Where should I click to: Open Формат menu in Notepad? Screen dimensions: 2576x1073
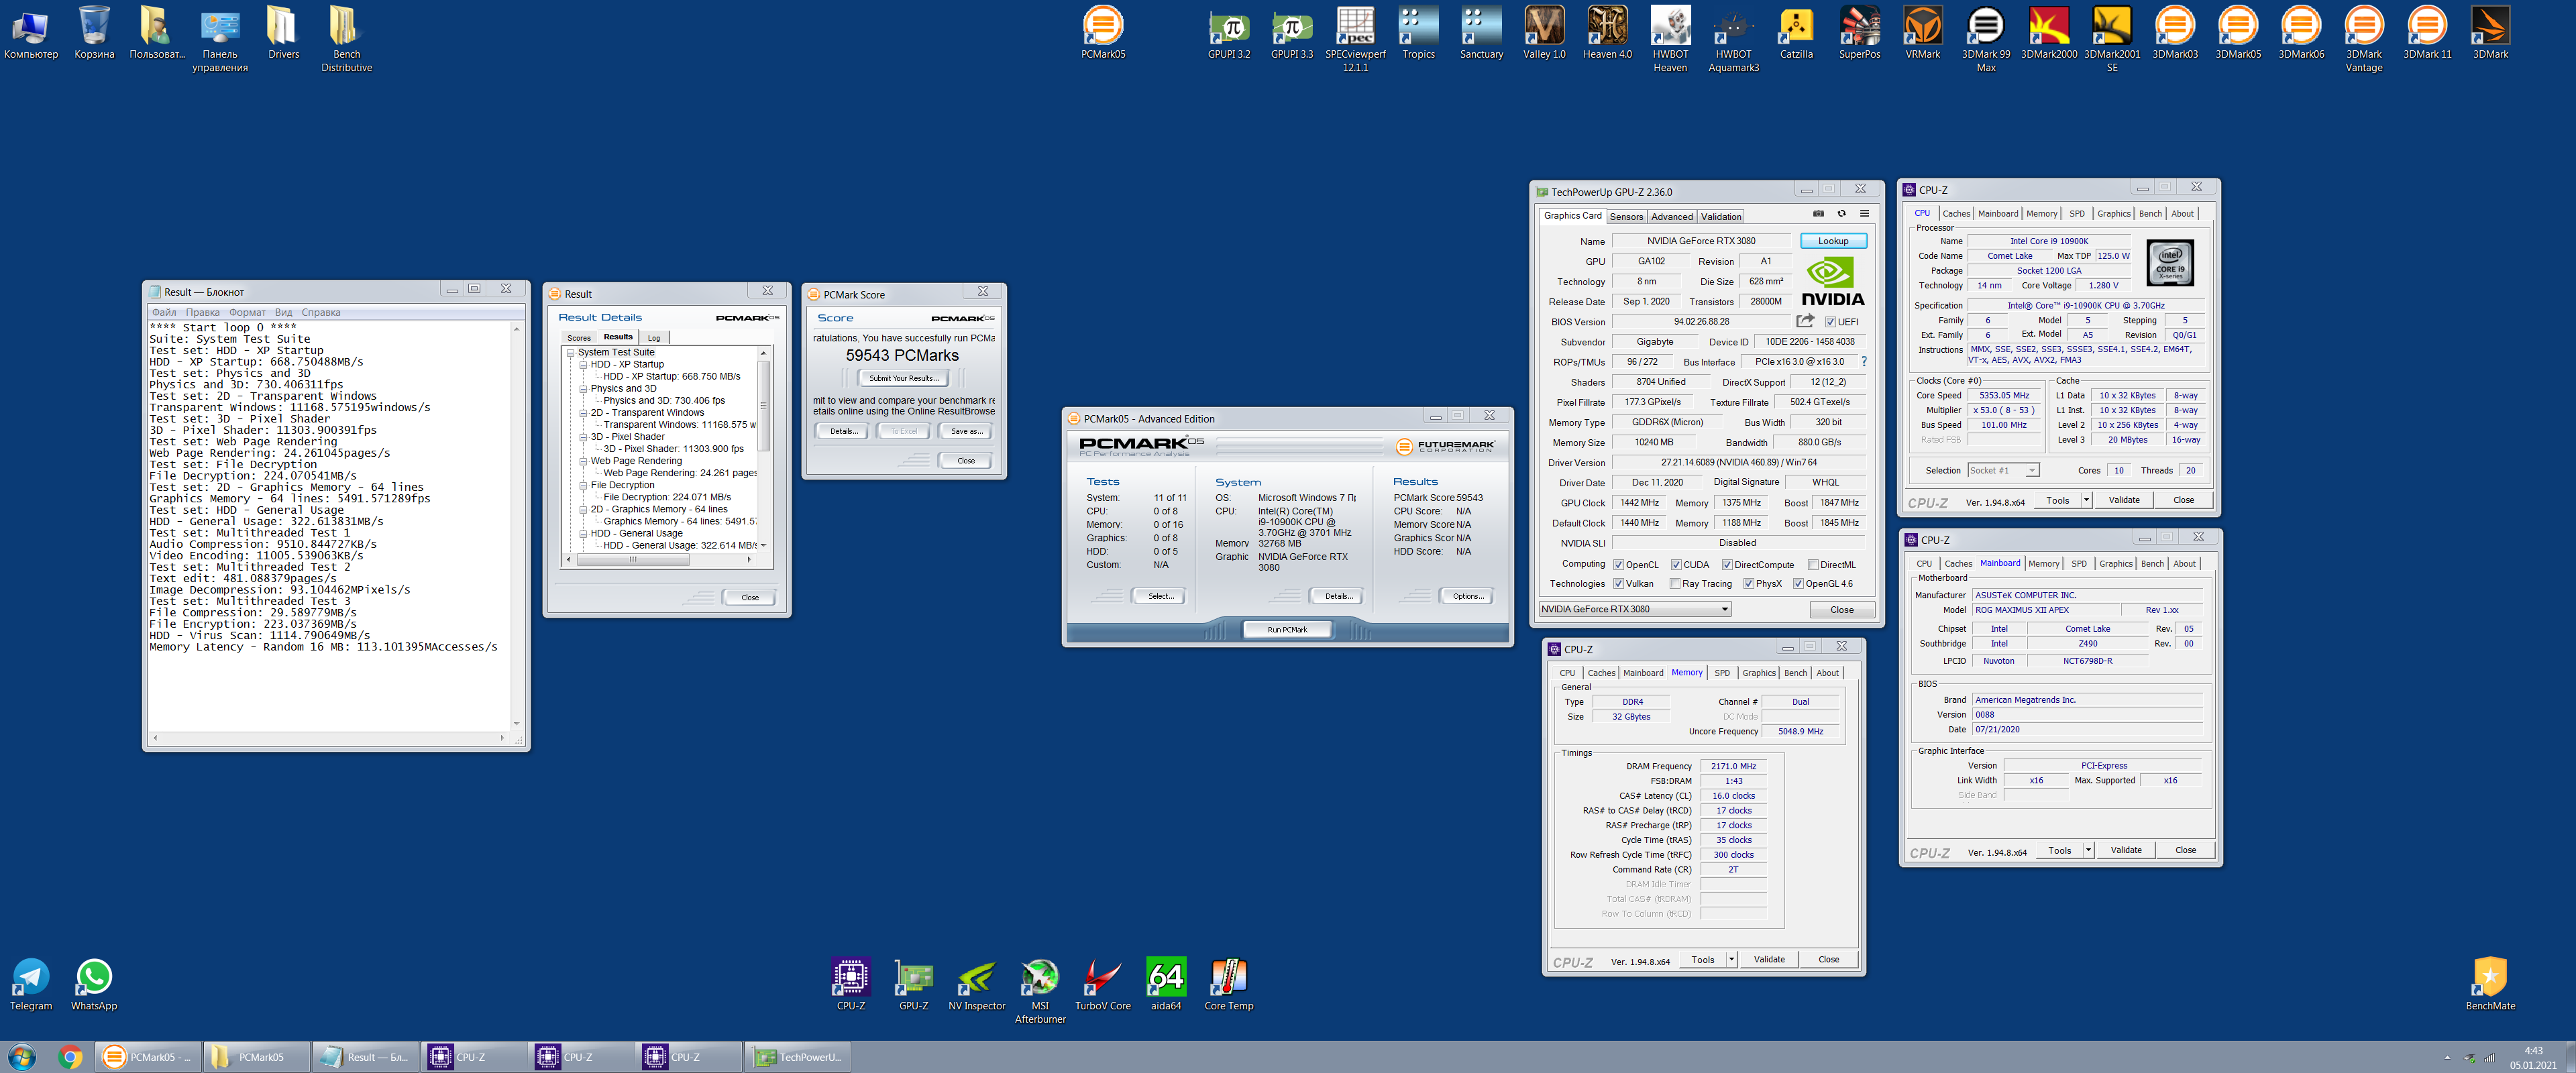click(247, 312)
